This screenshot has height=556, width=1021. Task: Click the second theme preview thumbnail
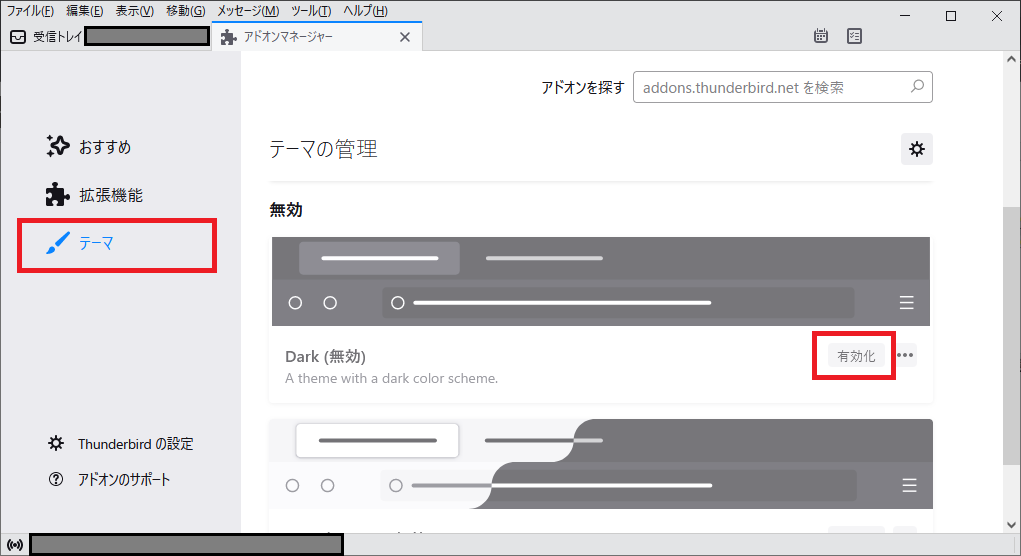[x=600, y=464]
